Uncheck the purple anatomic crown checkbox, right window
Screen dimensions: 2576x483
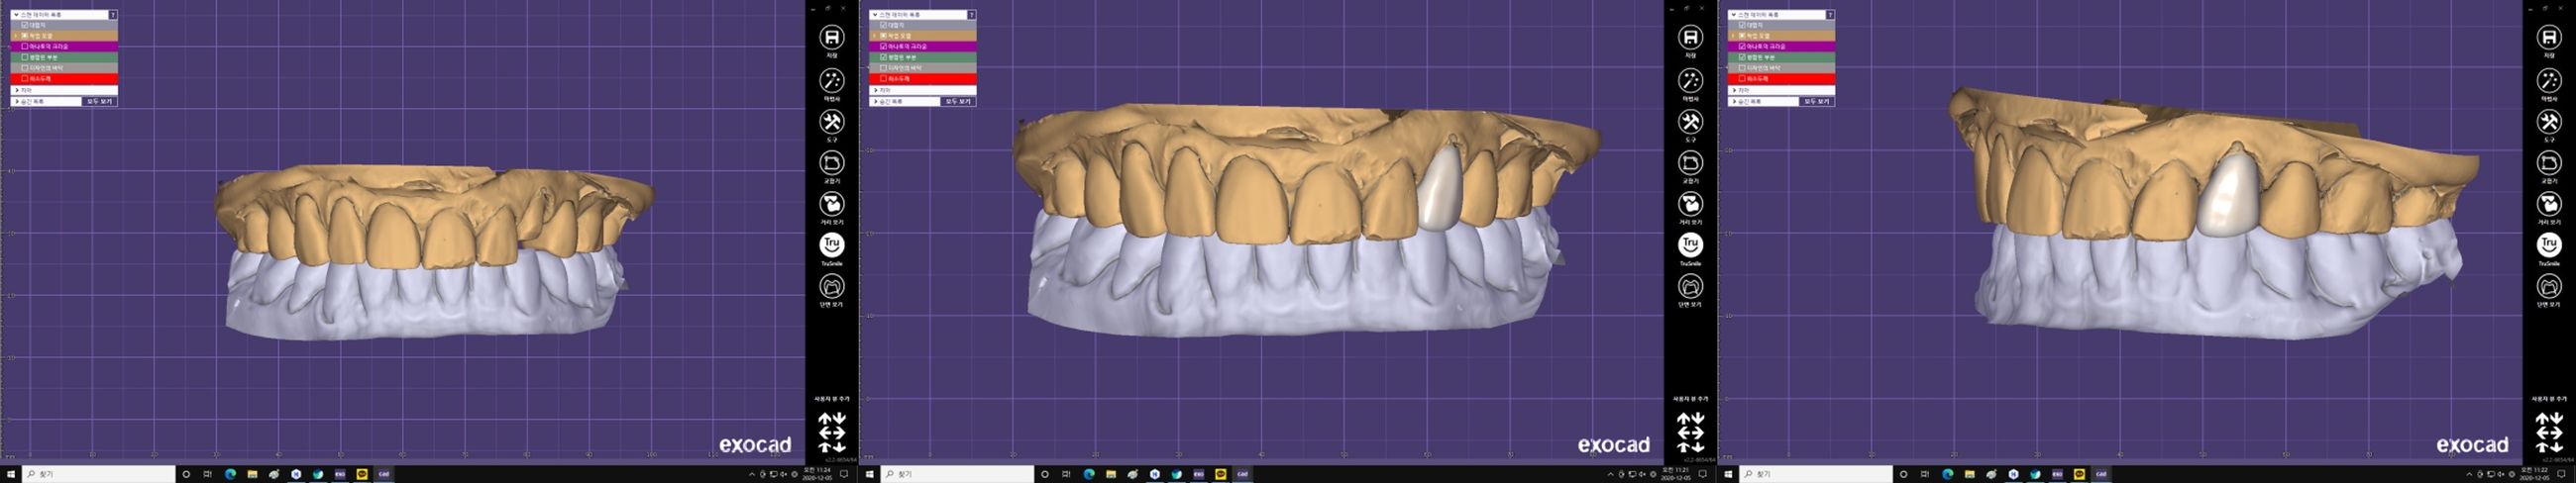click(1742, 46)
